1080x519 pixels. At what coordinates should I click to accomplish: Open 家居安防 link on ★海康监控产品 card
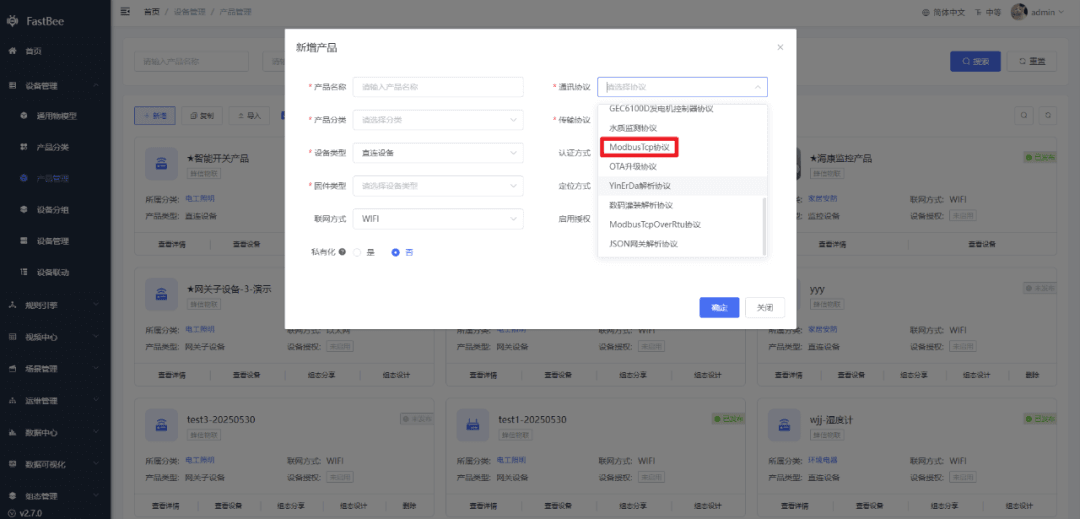[x=822, y=199]
